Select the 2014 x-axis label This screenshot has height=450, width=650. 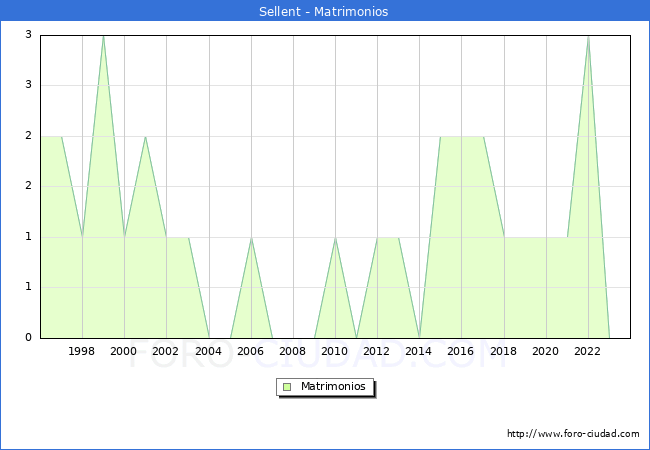tap(419, 351)
